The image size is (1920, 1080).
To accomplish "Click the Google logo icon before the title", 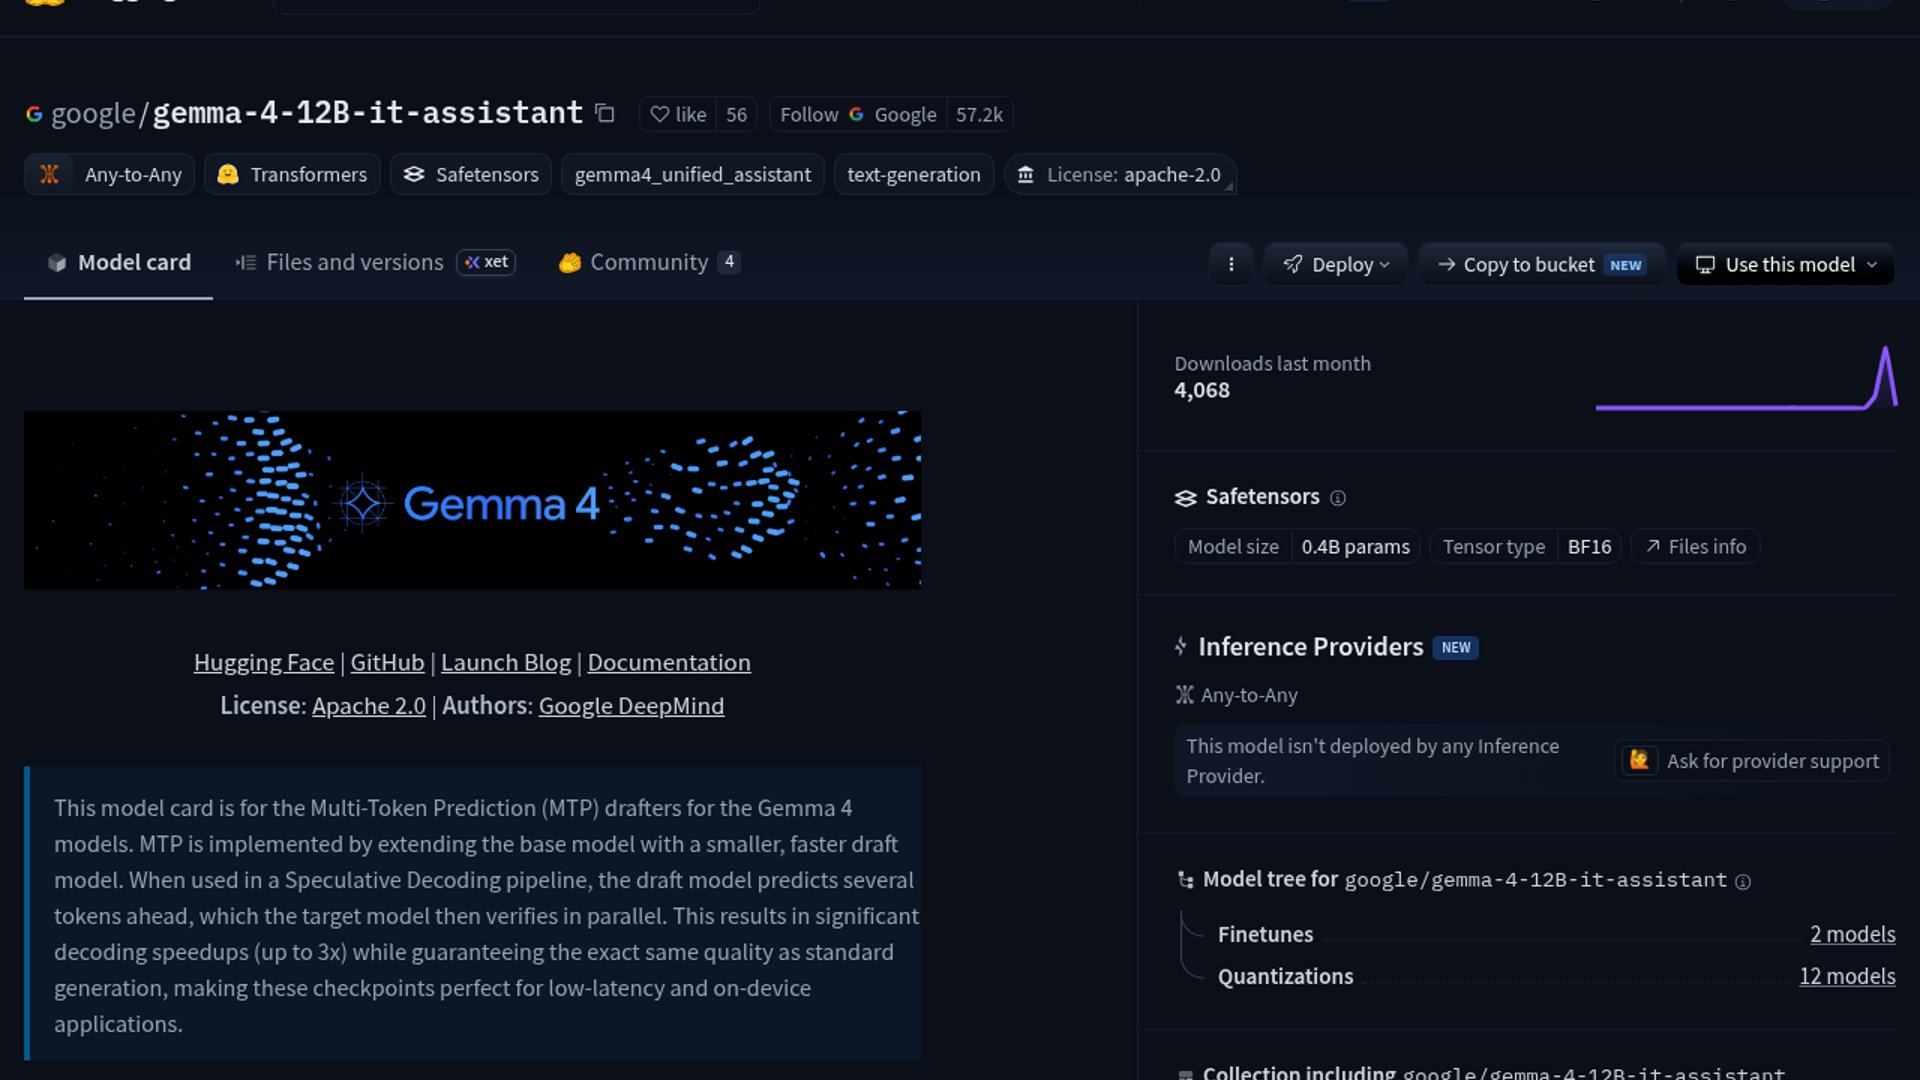I will pyautogui.click(x=34, y=114).
